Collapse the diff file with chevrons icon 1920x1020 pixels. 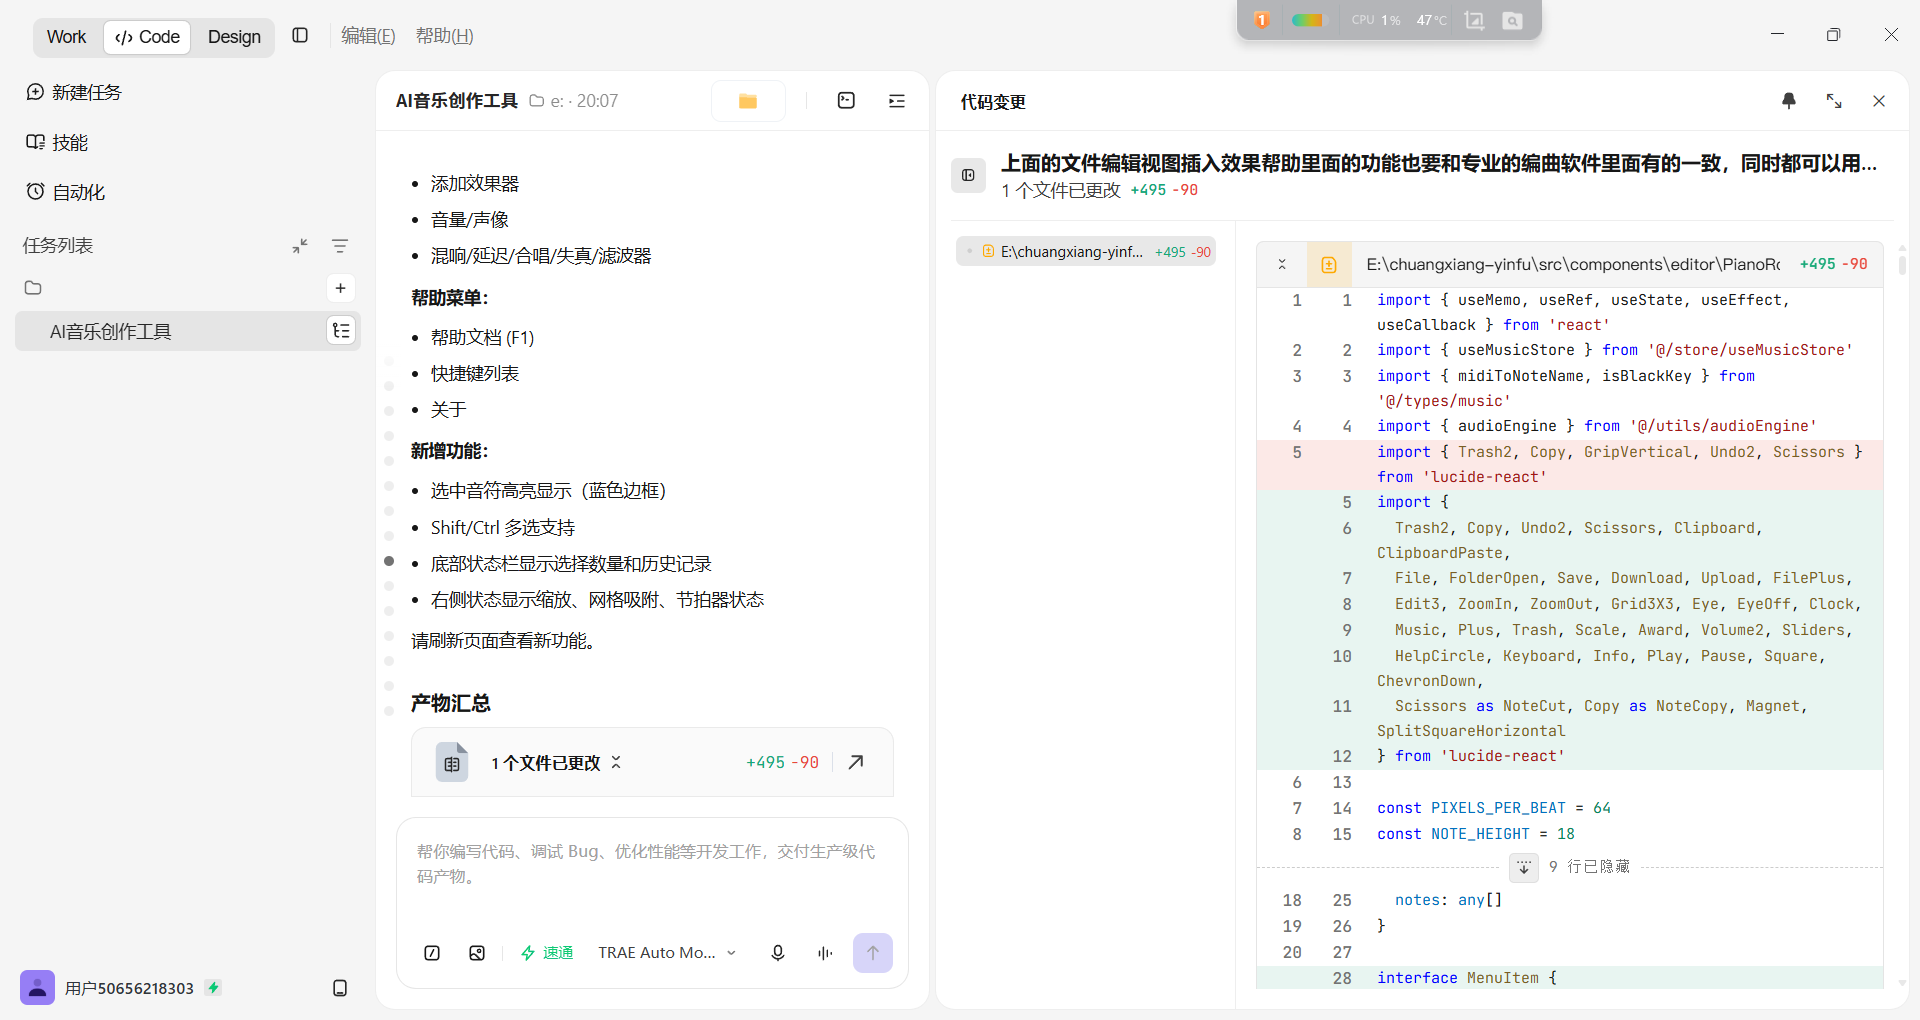(1281, 265)
